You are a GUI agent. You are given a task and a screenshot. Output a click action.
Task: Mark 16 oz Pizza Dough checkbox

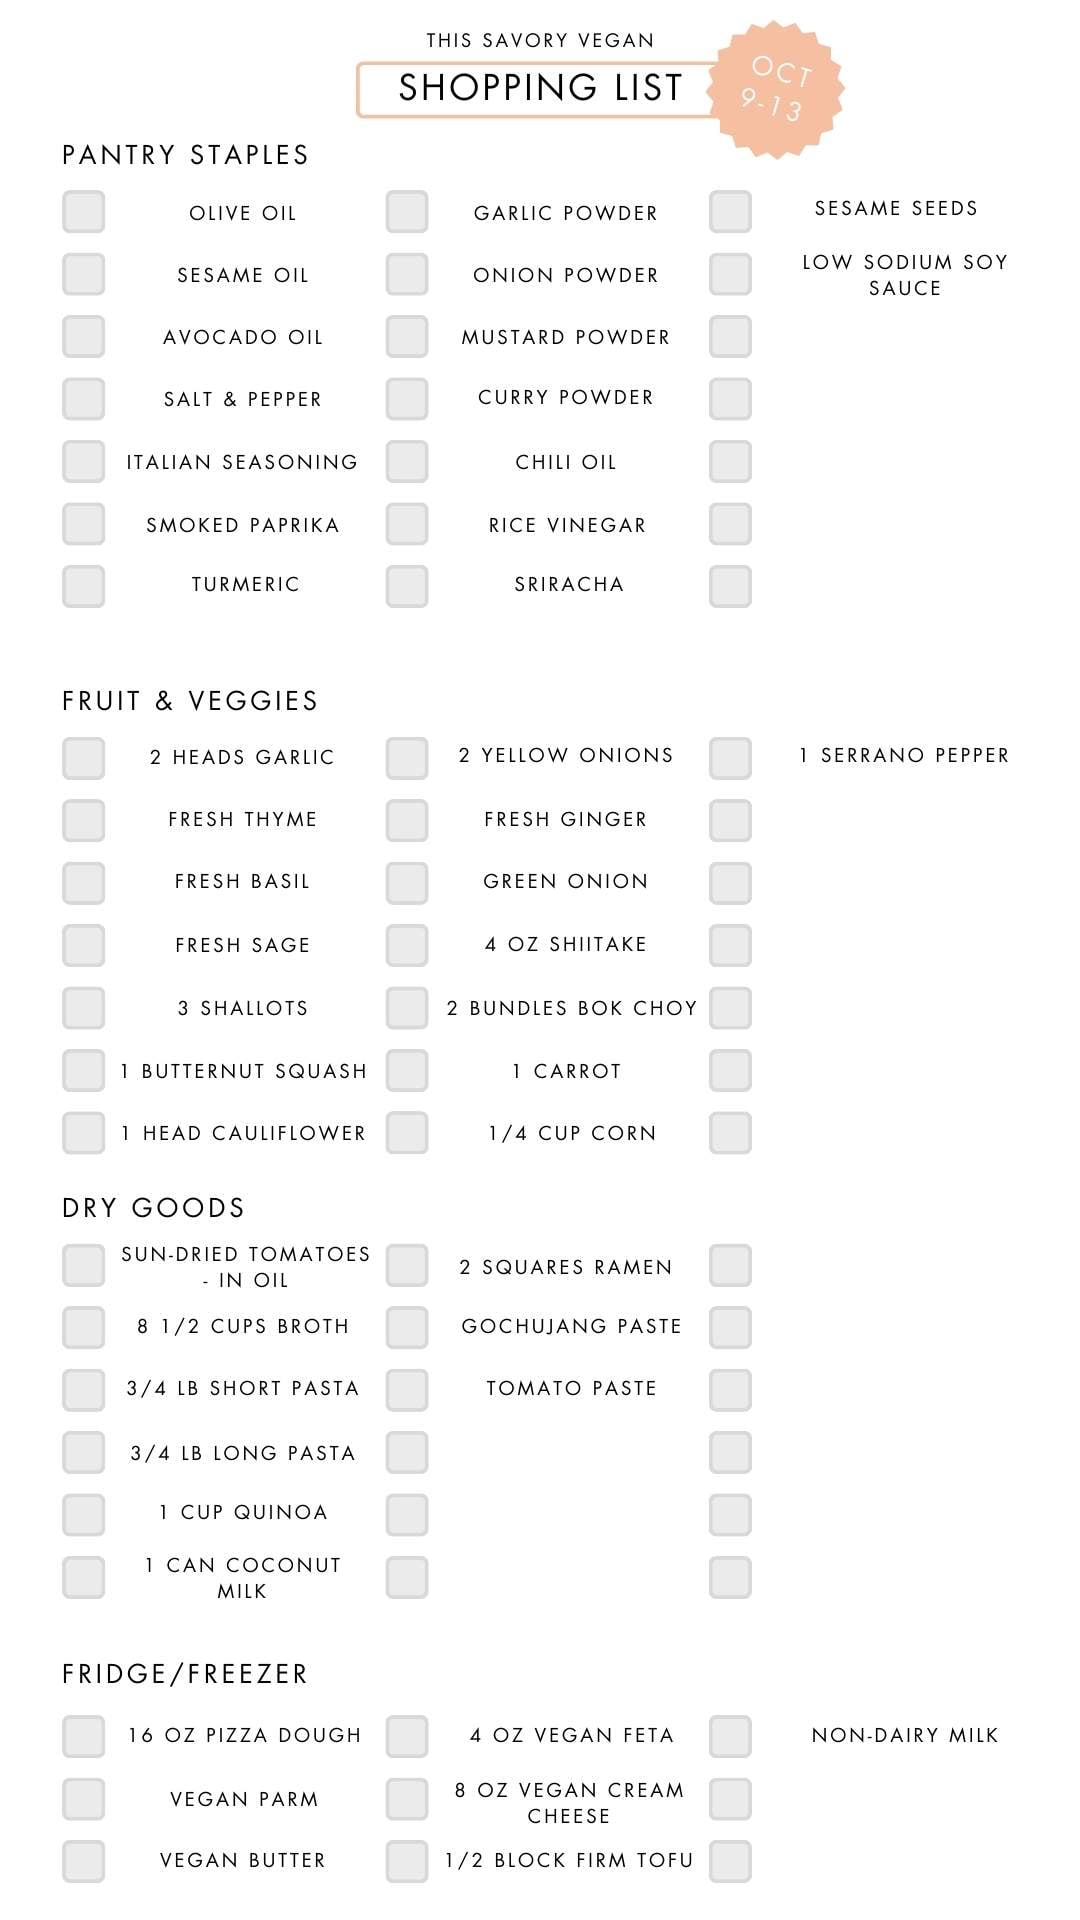pos(84,1736)
